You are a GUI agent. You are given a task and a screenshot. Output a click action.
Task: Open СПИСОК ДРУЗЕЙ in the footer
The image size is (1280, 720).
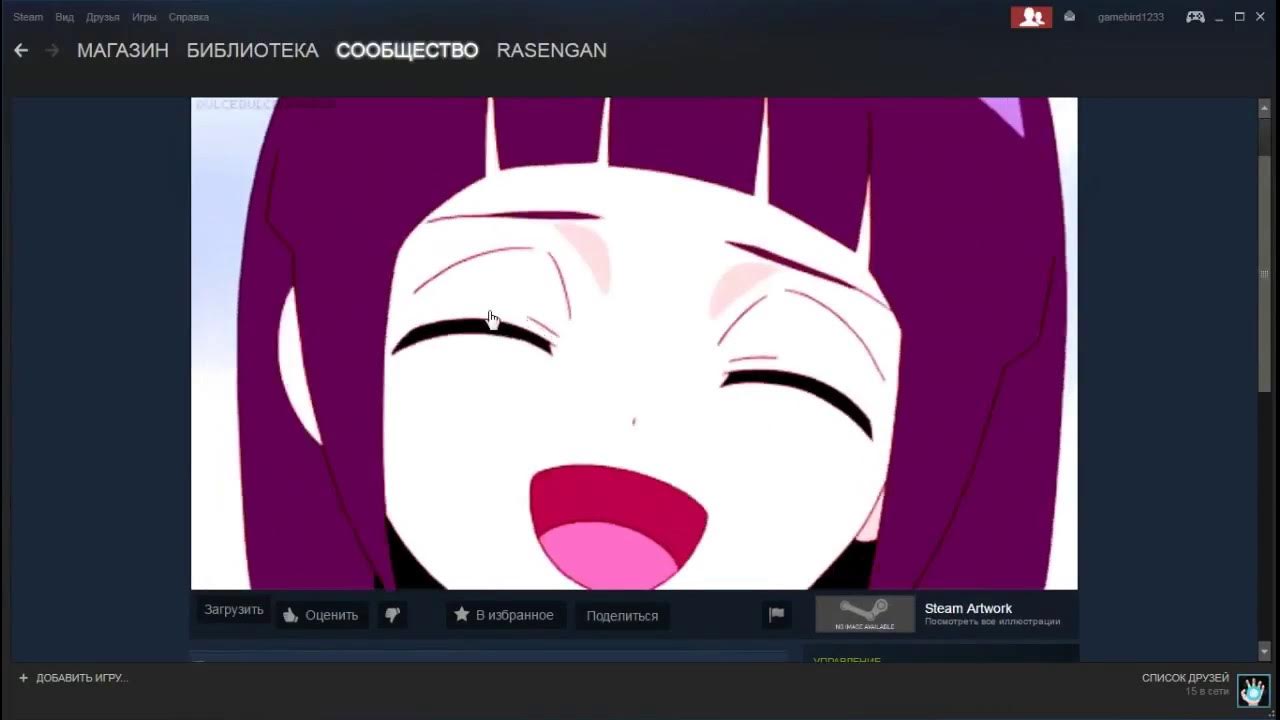pyautogui.click(x=1185, y=678)
